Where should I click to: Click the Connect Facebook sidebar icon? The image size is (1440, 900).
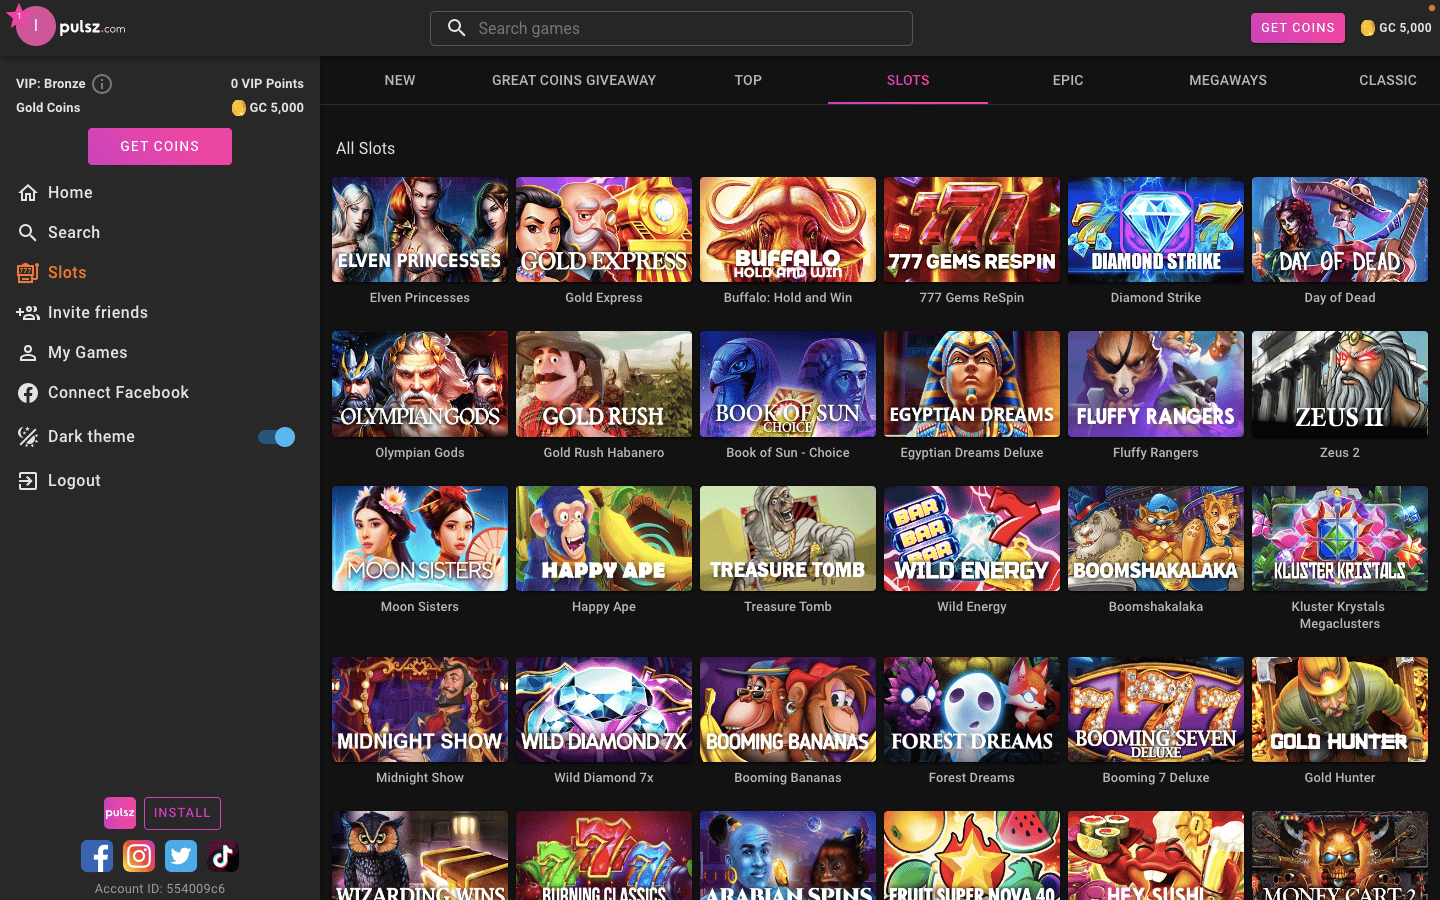[27, 392]
